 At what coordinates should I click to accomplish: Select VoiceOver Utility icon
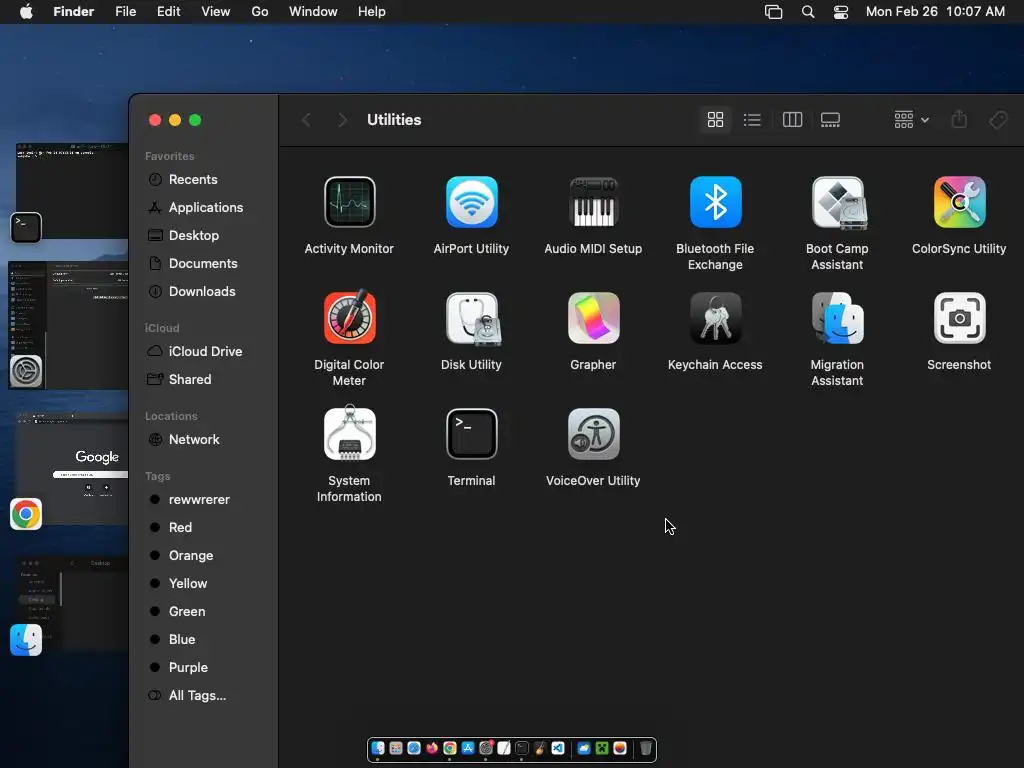(x=593, y=434)
